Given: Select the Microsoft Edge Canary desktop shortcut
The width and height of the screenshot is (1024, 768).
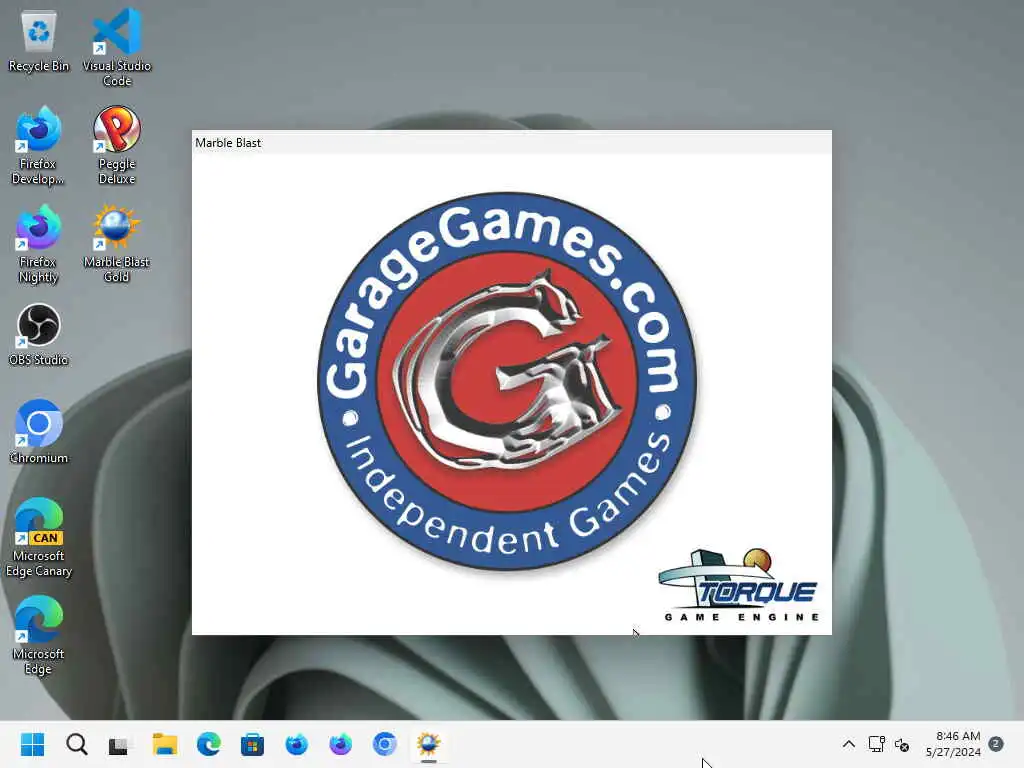Looking at the screenshot, I should 39,538.
